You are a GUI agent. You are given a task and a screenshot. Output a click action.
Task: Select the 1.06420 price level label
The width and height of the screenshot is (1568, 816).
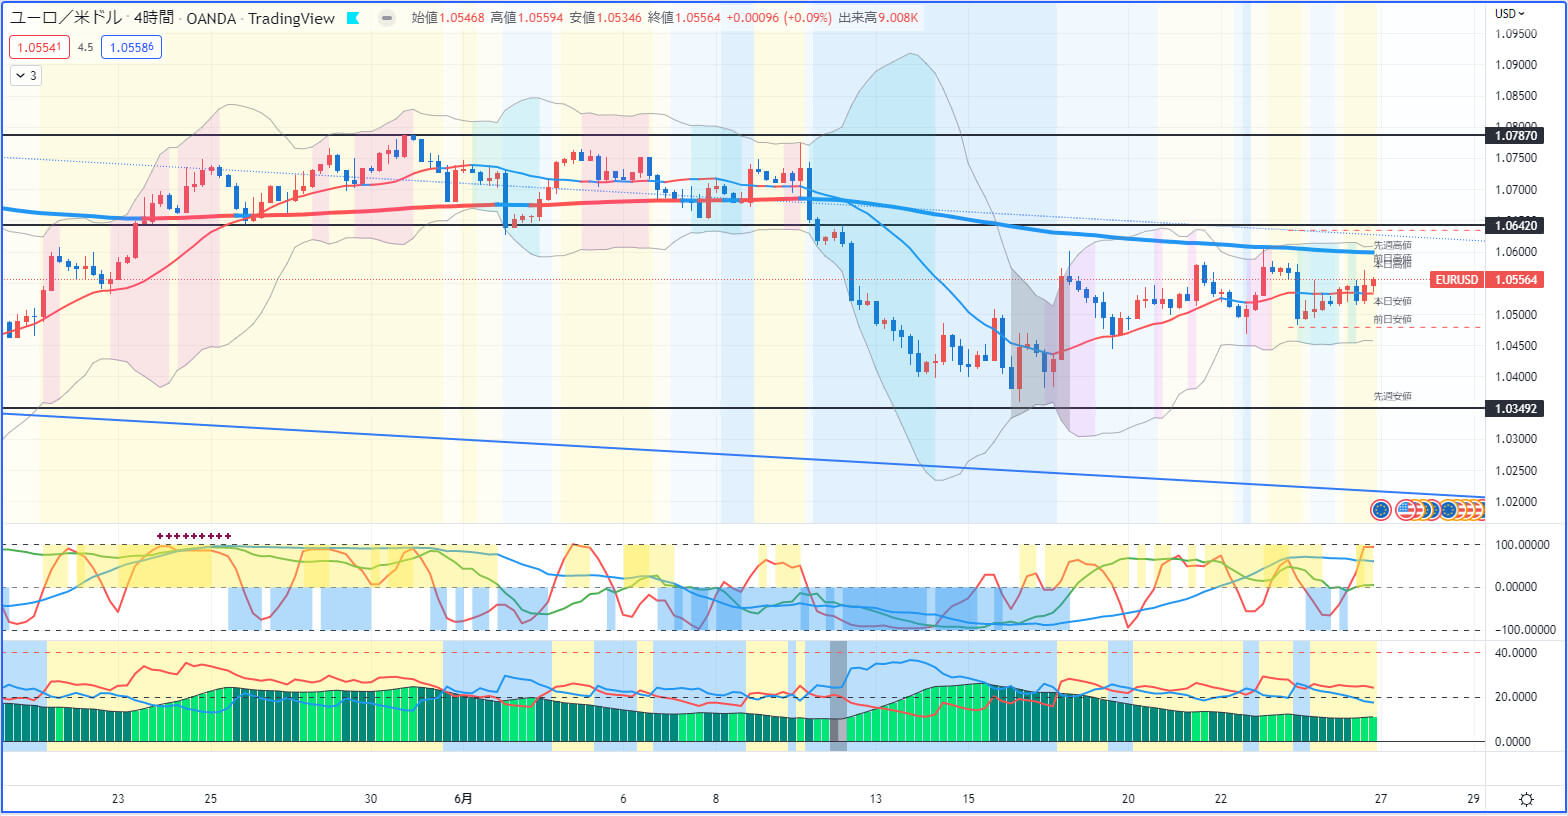pos(1515,226)
